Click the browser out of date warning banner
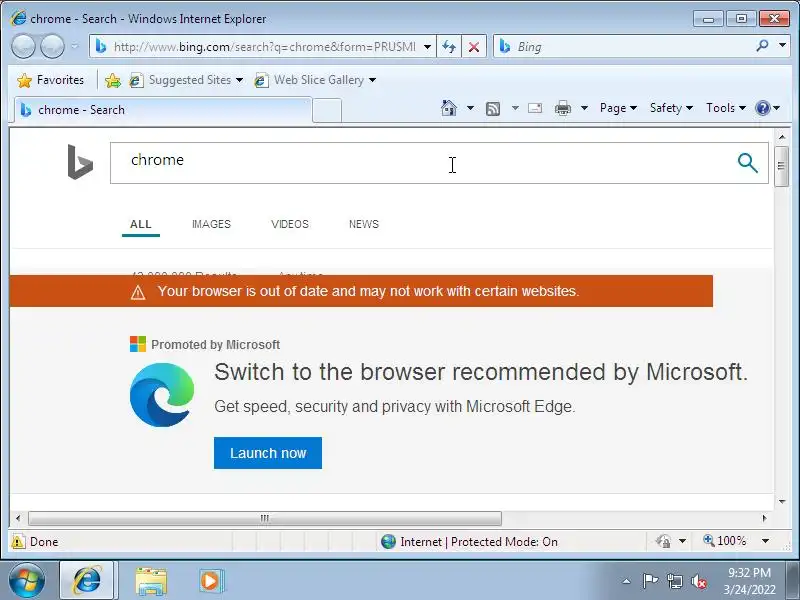Image resolution: width=800 pixels, height=600 pixels. coord(361,291)
